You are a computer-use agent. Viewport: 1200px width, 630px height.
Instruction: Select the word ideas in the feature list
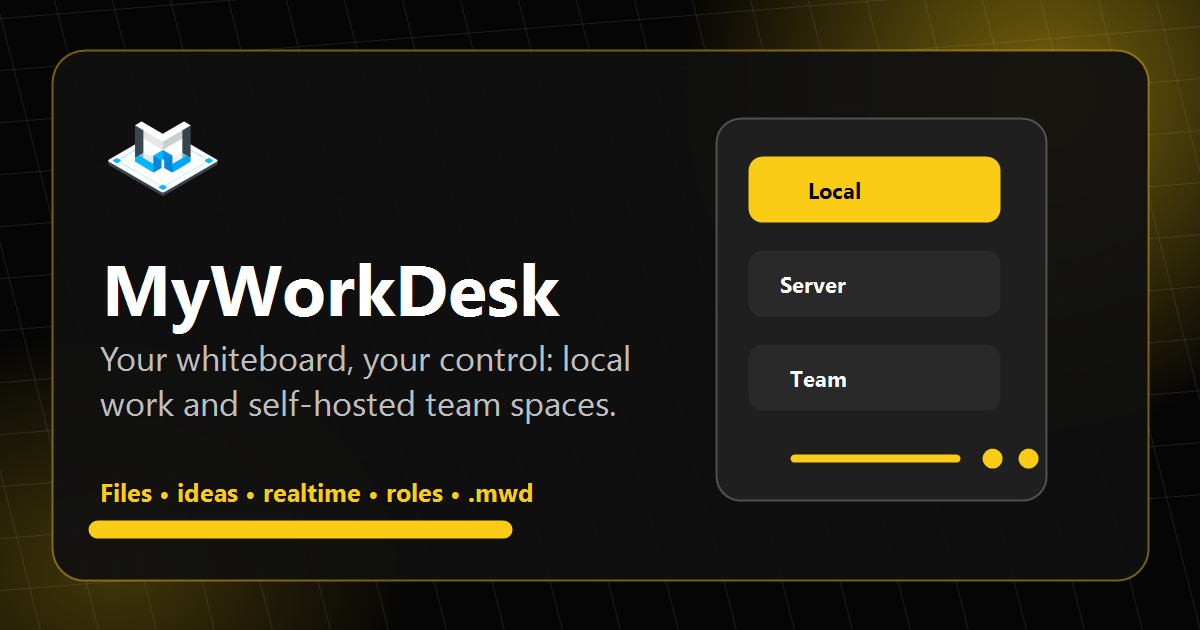207,493
